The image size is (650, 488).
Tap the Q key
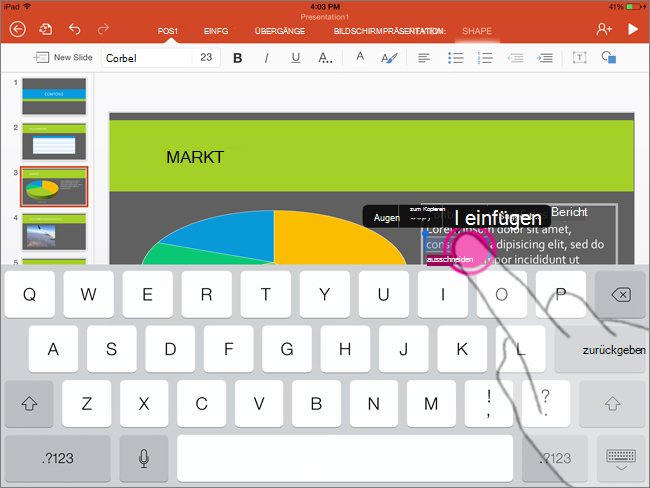(x=29, y=295)
